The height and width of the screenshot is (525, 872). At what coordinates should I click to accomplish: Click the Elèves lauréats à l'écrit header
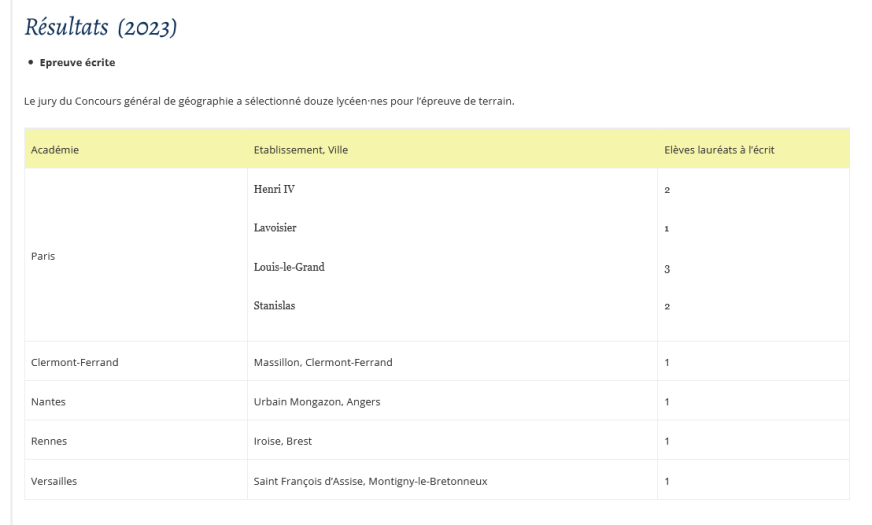[x=719, y=150]
